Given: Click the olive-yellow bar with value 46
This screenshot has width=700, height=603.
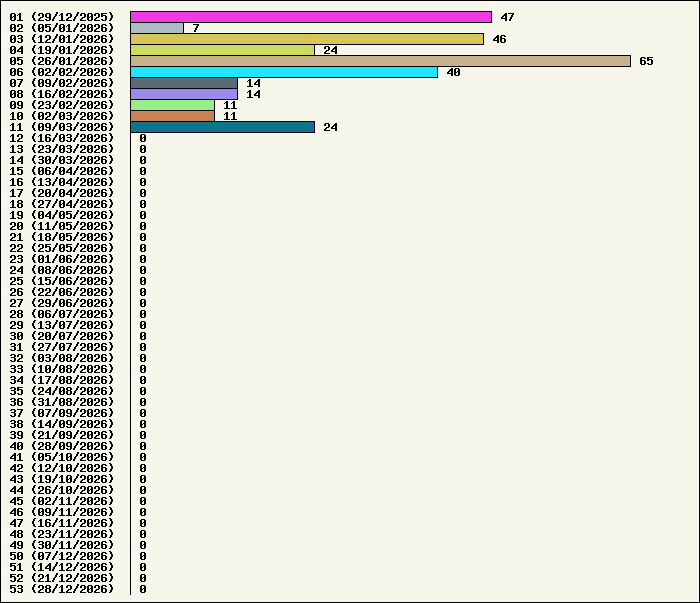Looking at the screenshot, I should click(x=307, y=39).
